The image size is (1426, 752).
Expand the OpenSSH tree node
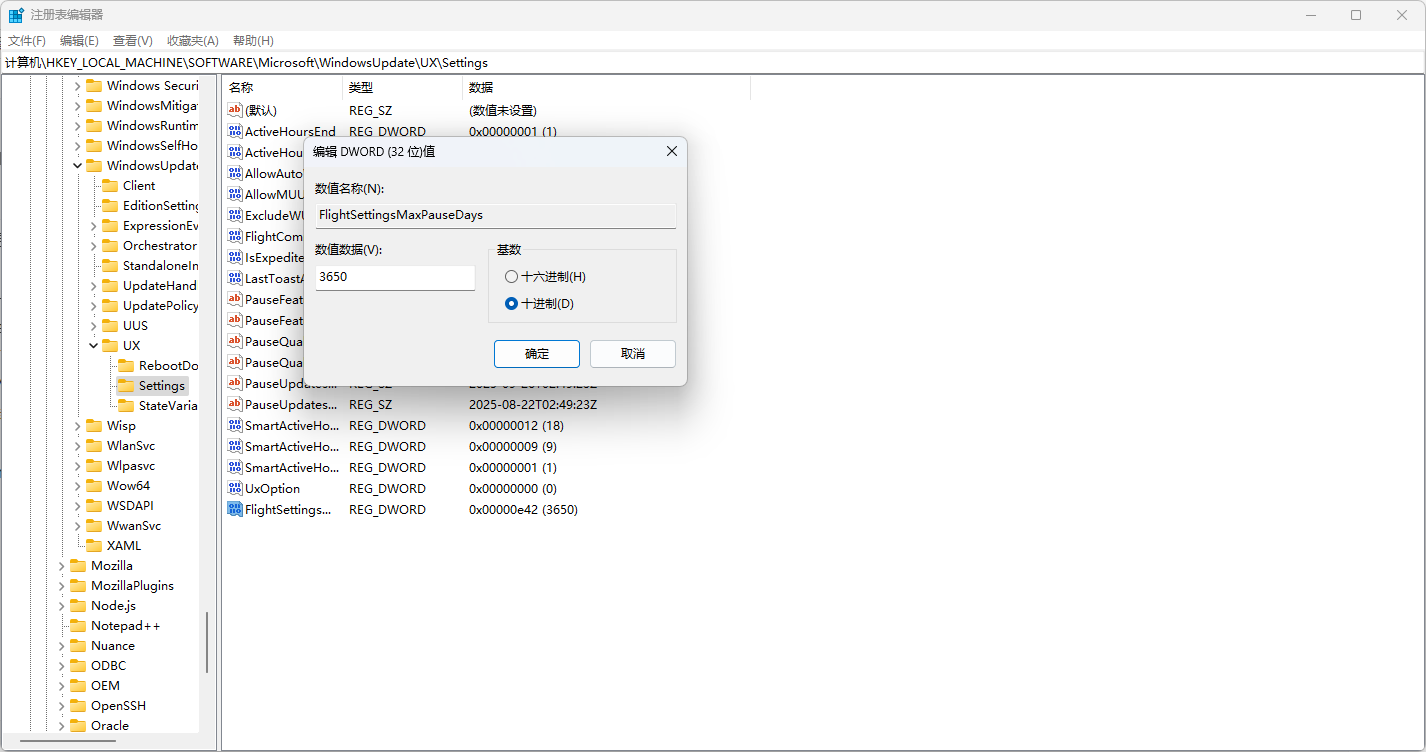62,705
